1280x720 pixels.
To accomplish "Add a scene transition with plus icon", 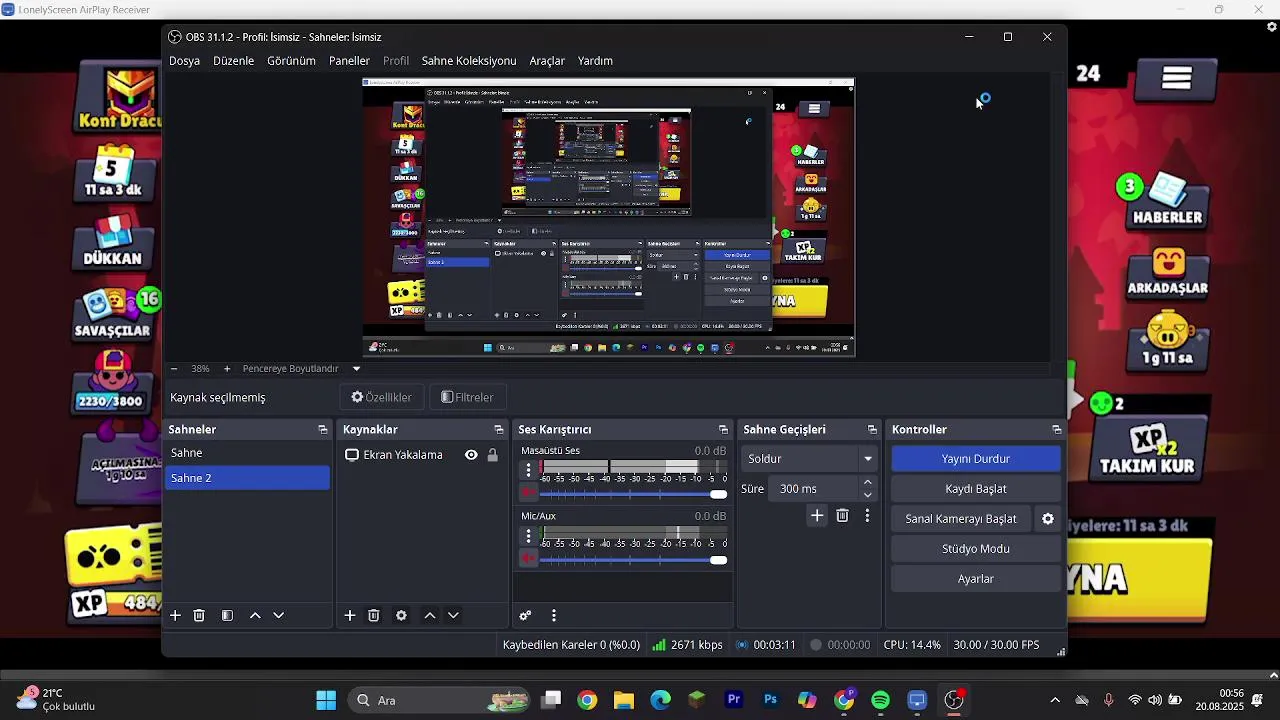I will (x=817, y=516).
